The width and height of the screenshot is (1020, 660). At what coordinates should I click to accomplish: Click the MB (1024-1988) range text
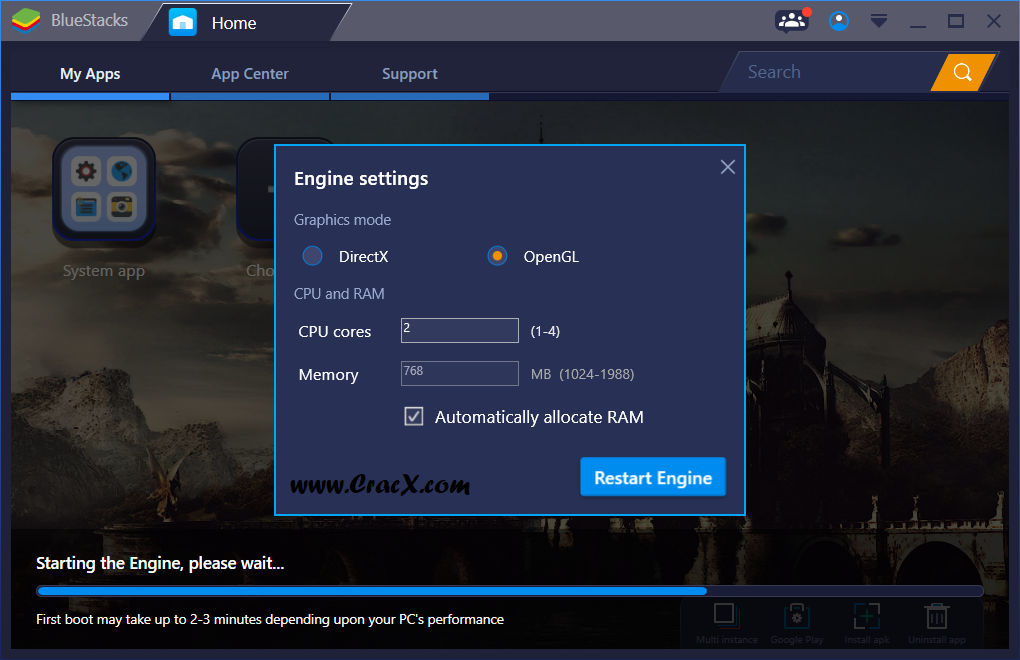point(582,375)
